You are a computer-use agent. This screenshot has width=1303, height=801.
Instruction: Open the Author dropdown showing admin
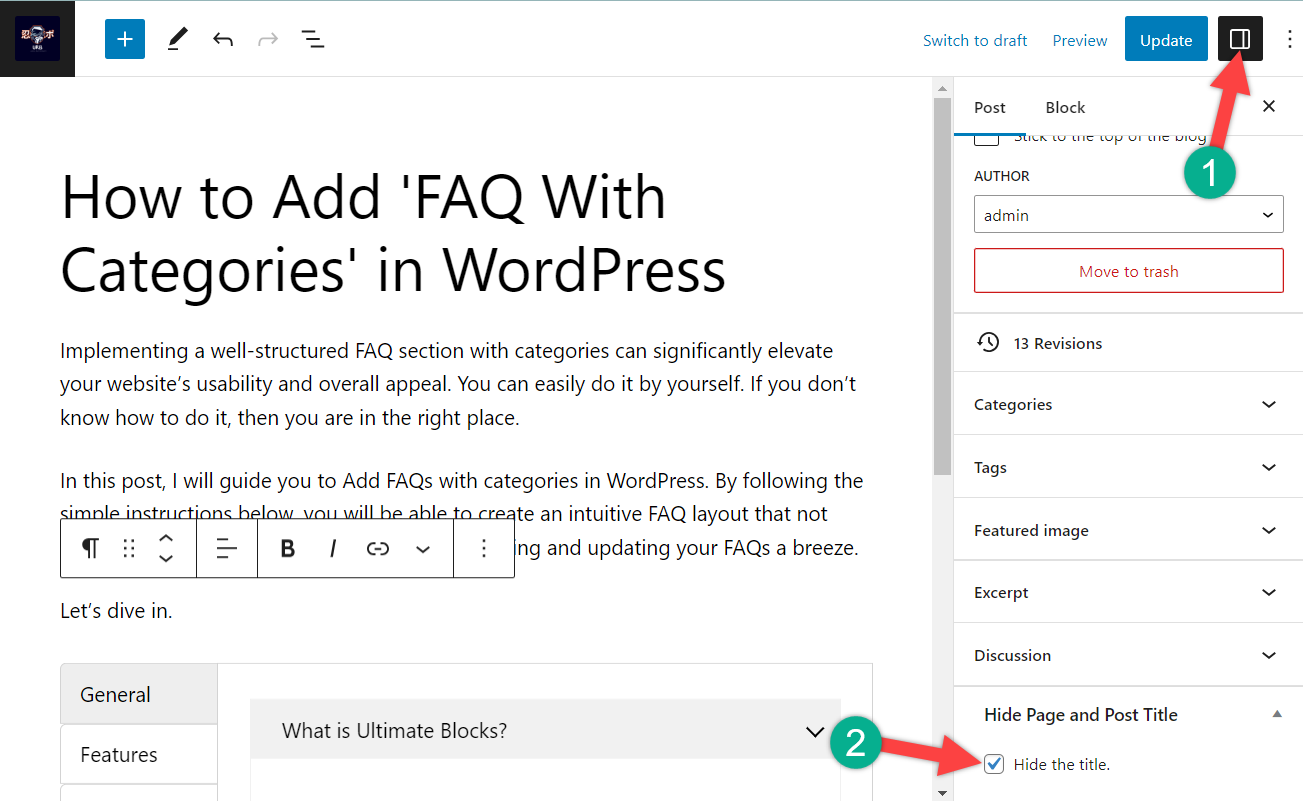(x=1128, y=215)
